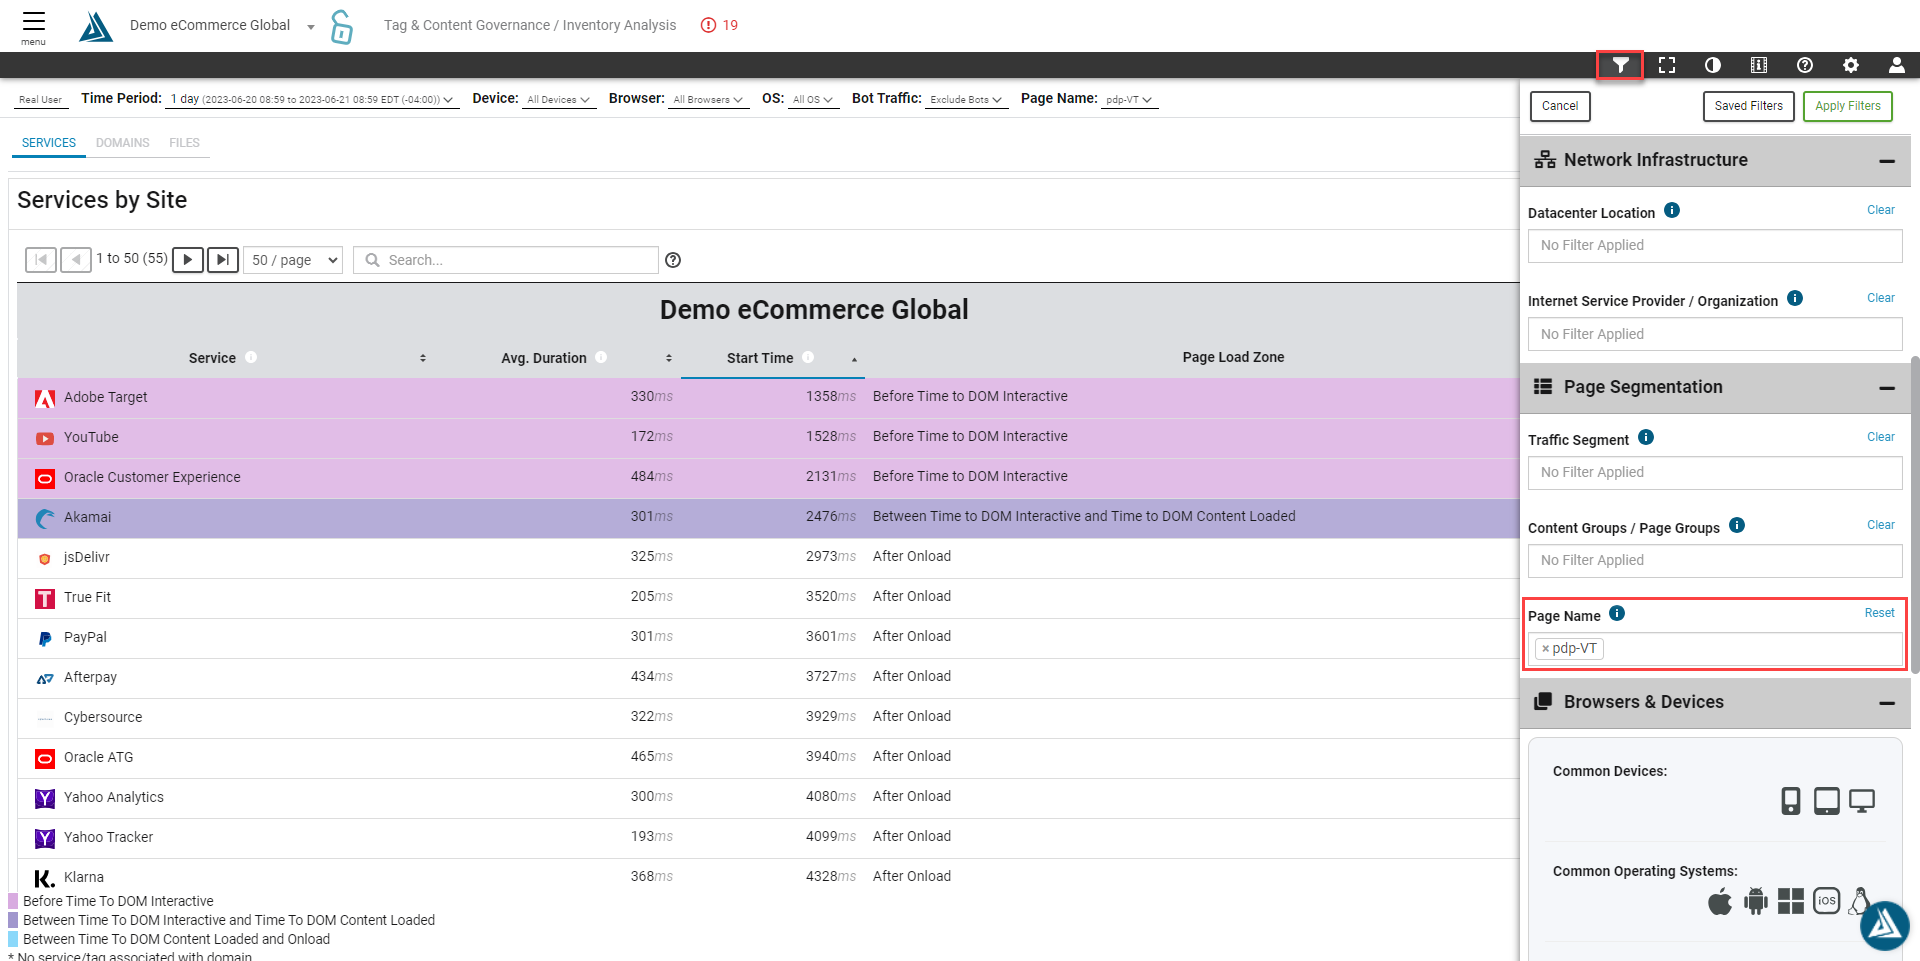Open the settings gear icon
The width and height of the screenshot is (1920, 961).
[1851, 65]
